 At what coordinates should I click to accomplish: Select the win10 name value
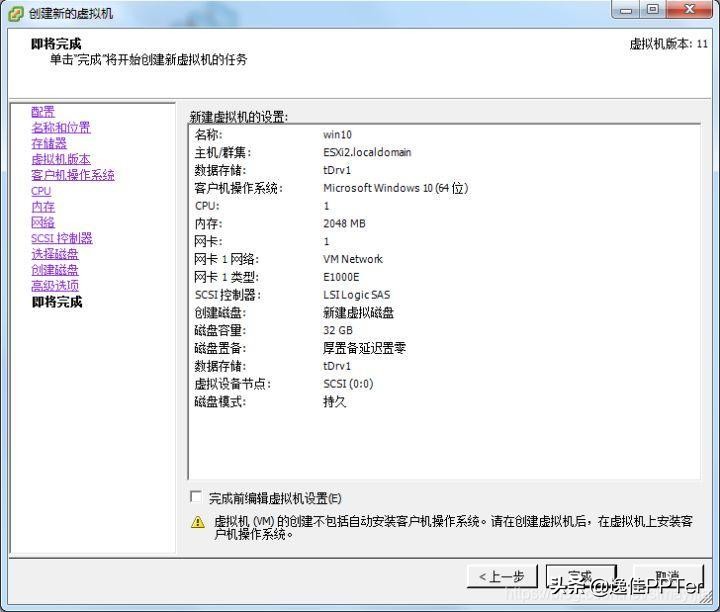pos(337,135)
